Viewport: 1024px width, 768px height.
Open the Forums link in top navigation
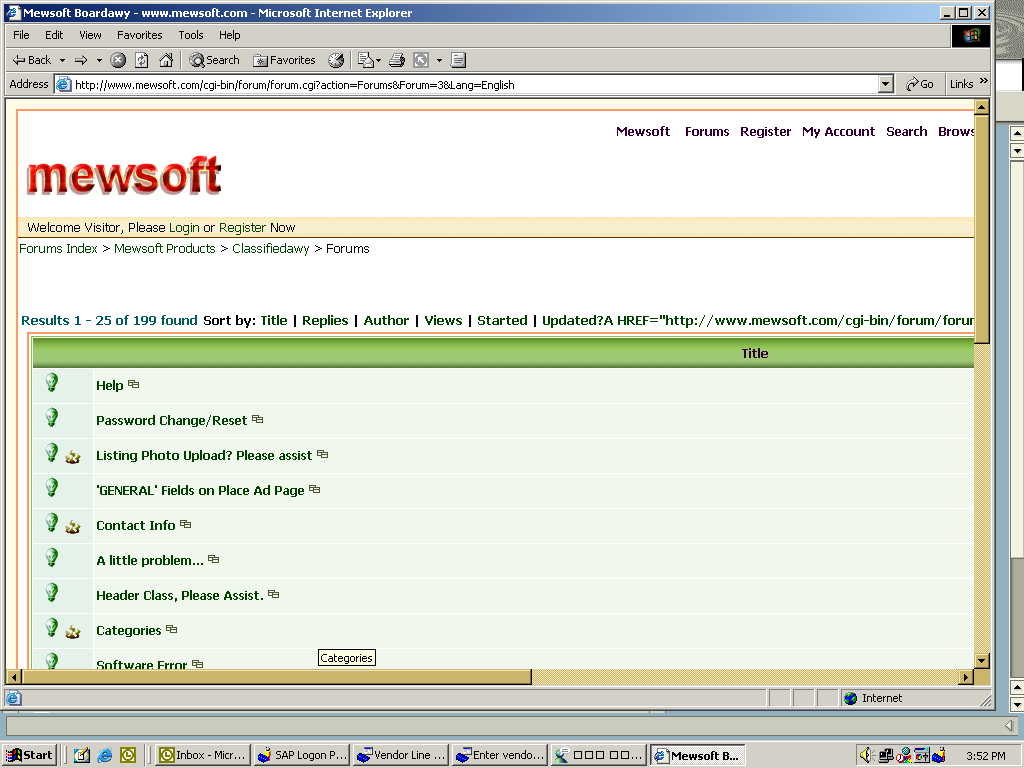[707, 131]
